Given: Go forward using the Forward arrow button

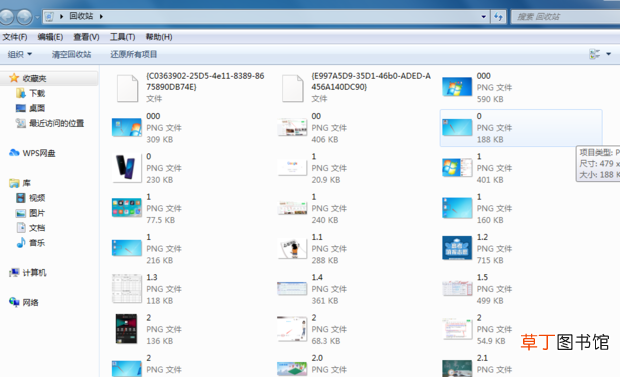Looking at the screenshot, I should tap(25, 17).
